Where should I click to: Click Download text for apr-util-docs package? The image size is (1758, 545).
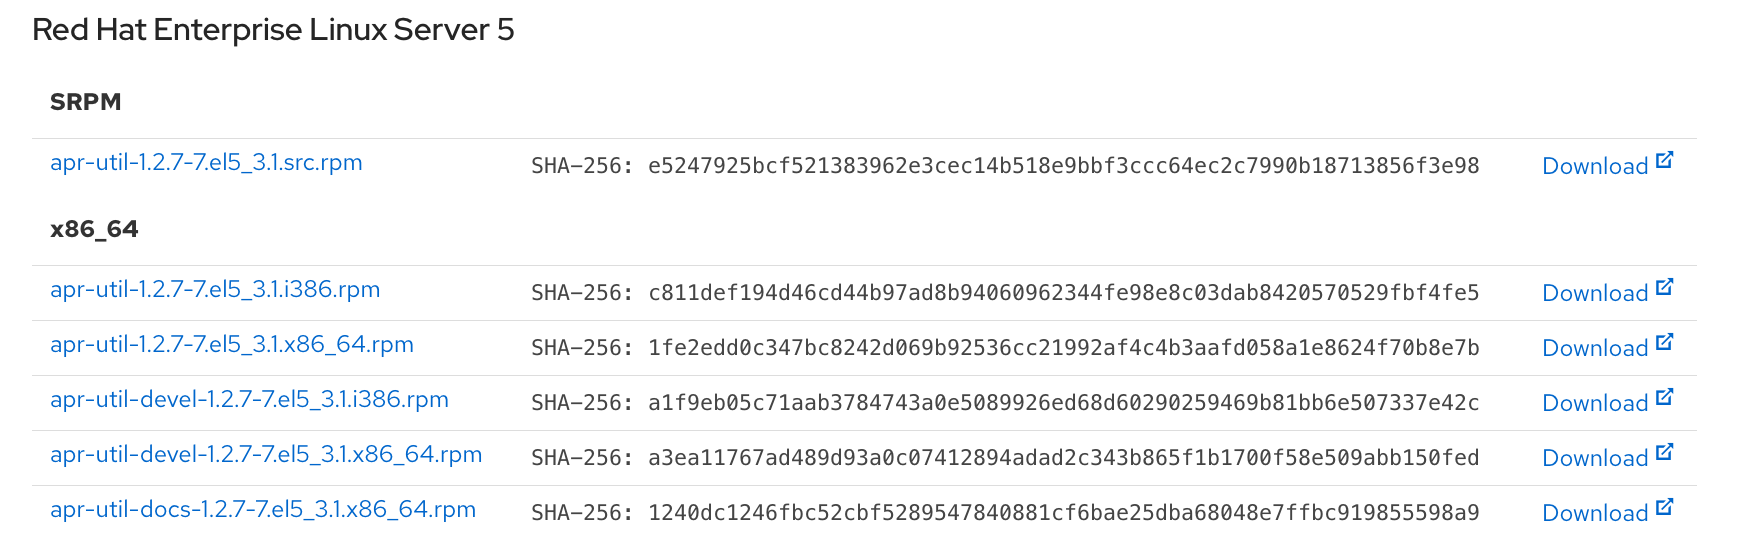tap(1594, 514)
